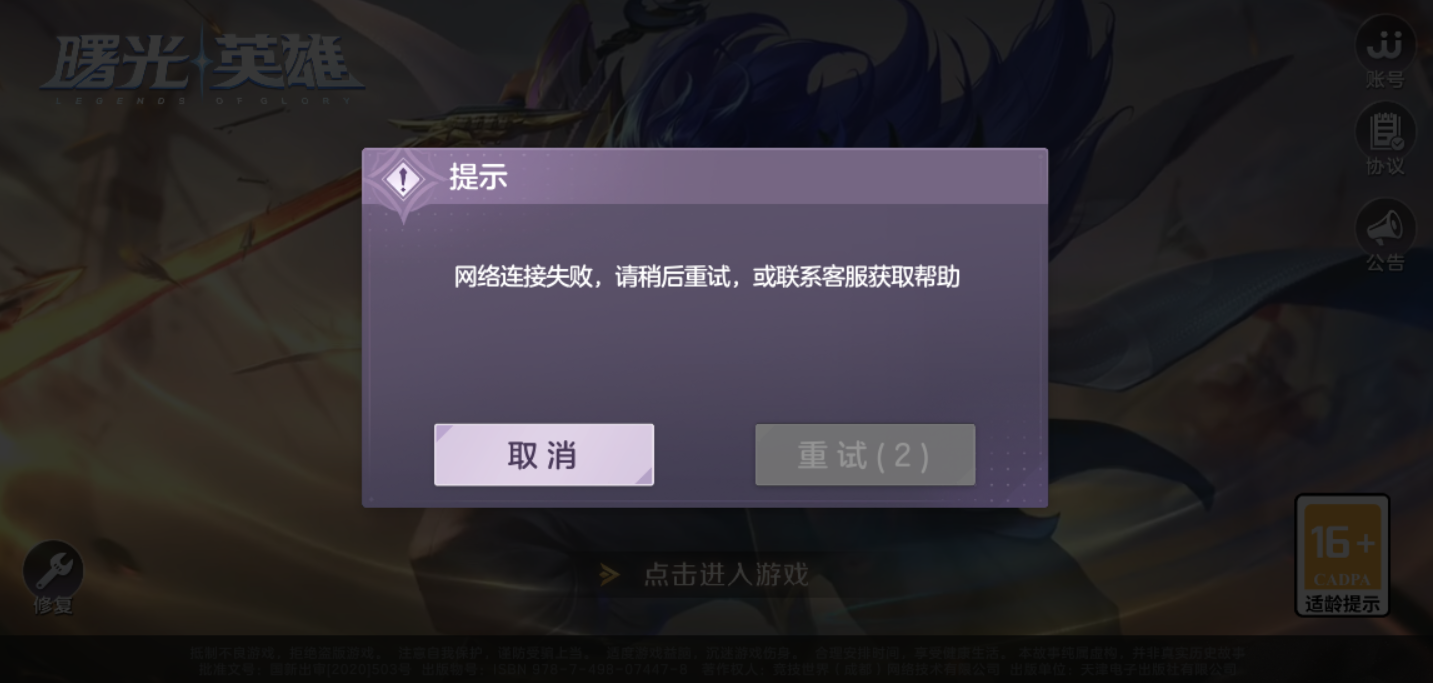Click the exclamation warning icon in dialog header
Viewport: 1433px width, 683px height.
403,180
